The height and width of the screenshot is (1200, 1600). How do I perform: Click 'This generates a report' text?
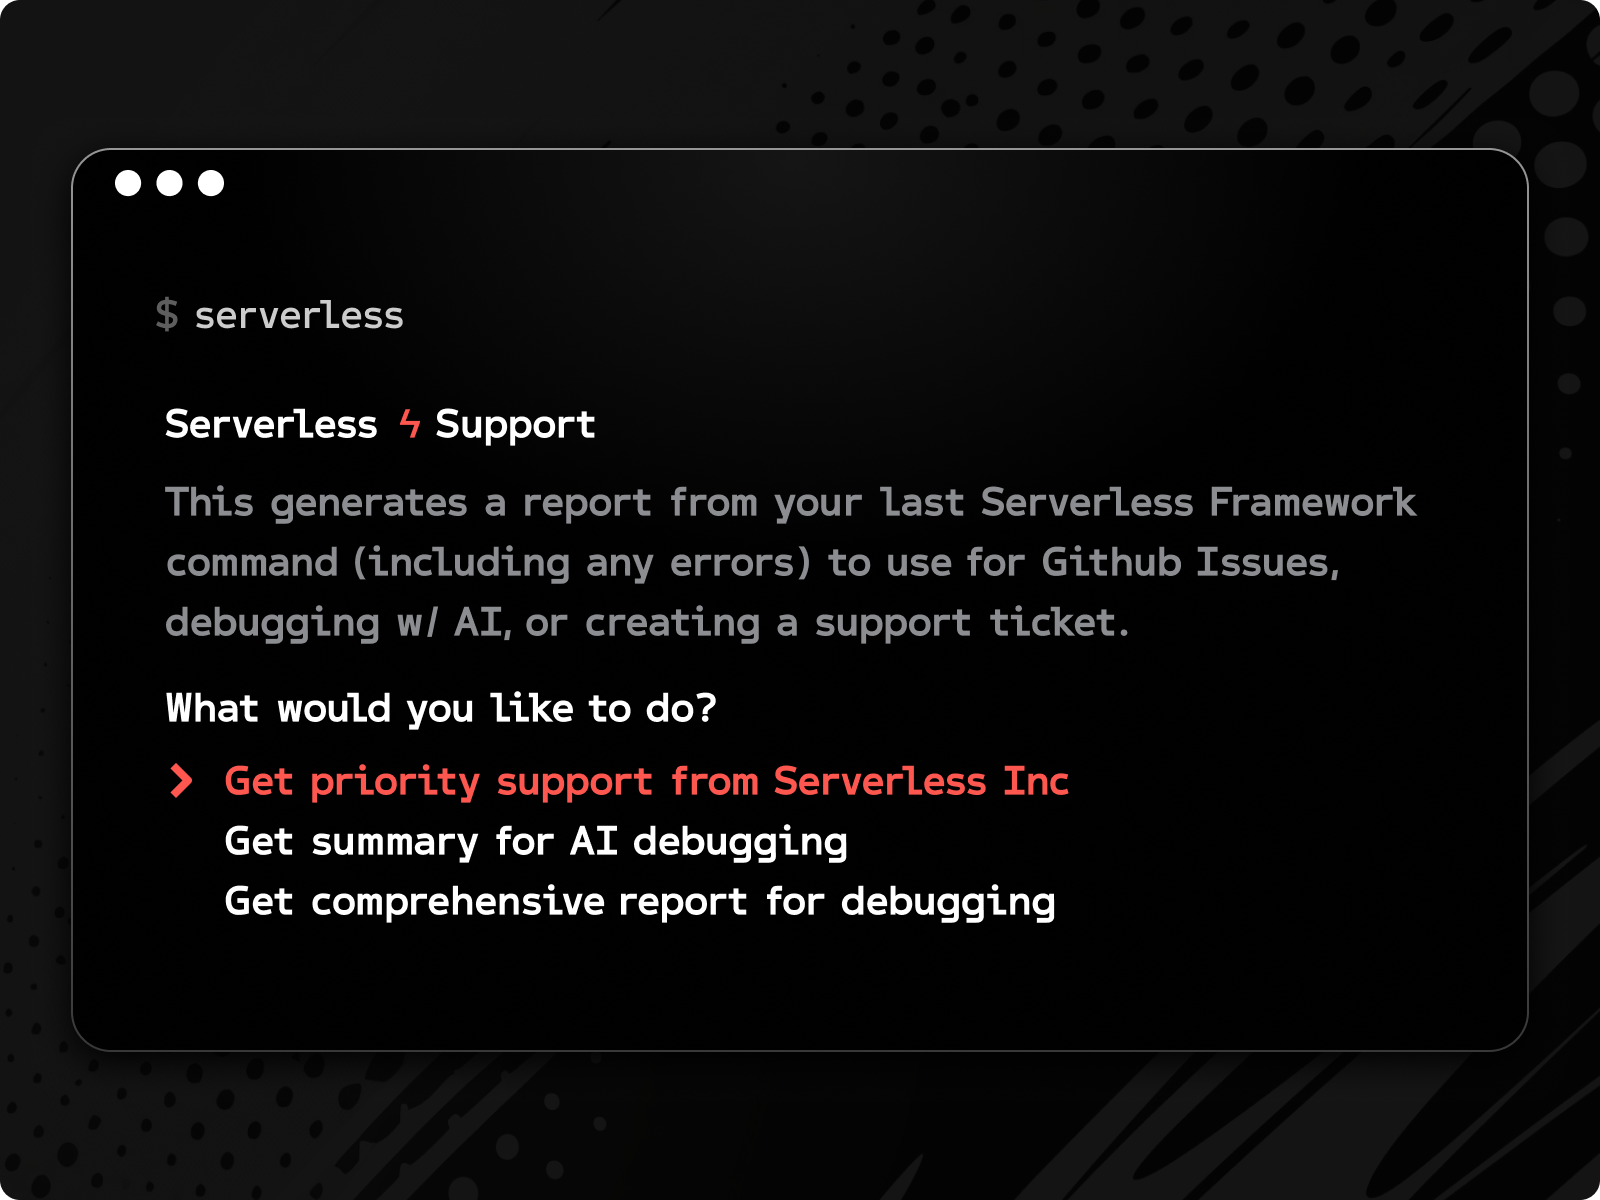pyautogui.click(x=408, y=502)
